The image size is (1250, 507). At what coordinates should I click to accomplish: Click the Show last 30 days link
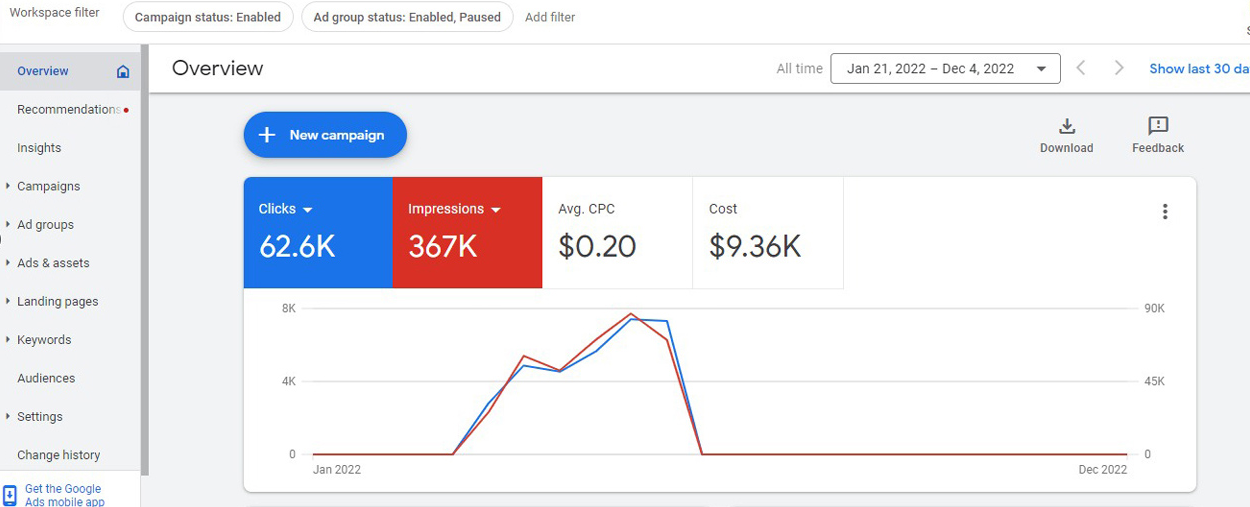(1198, 68)
